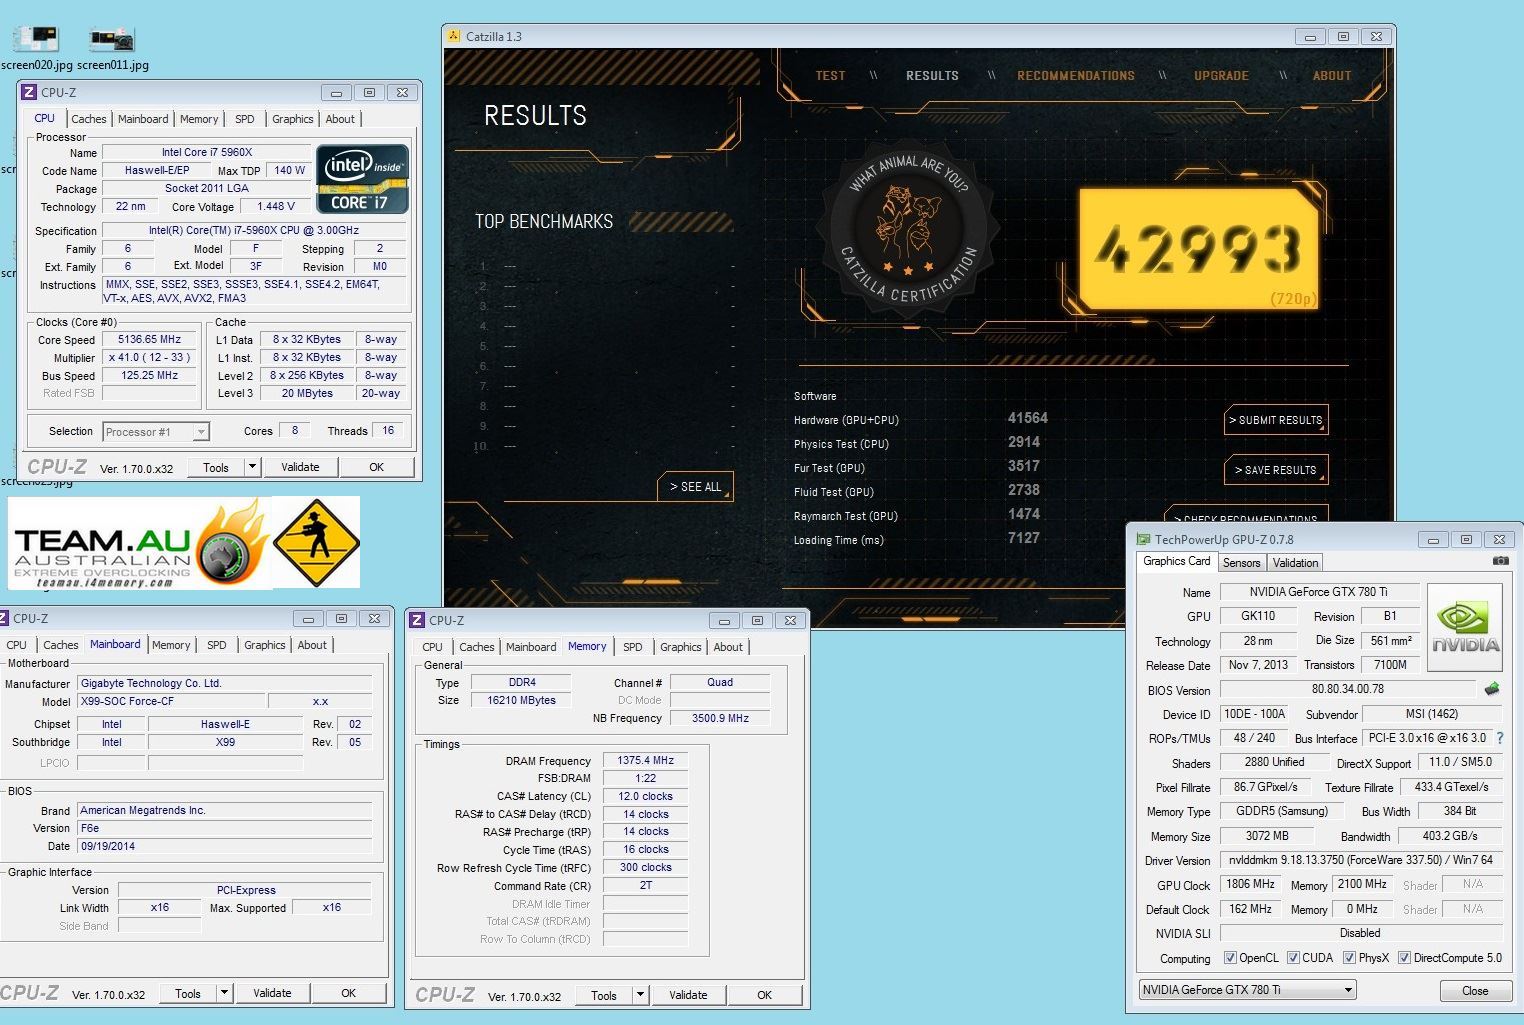Image resolution: width=1524 pixels, height=1025 pixels.
Task: Click Validate in the top CPU-Z window
Action: [300, 467]
